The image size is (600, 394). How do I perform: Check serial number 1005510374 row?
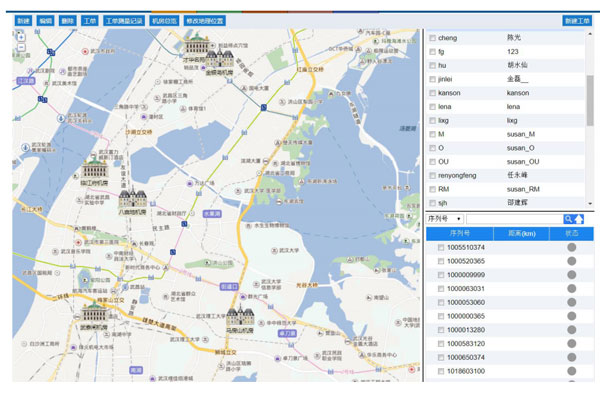click(x=441, y=247)
